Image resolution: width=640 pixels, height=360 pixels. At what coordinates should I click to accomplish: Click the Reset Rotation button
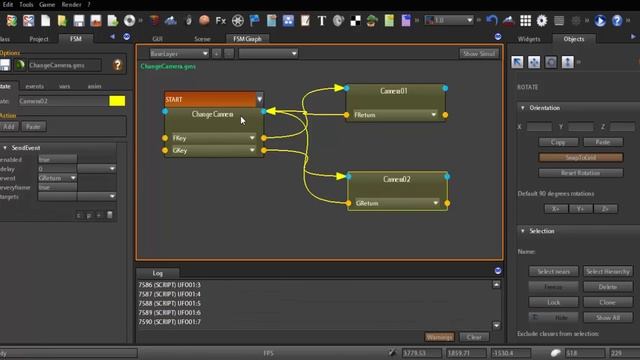[581, 173]
